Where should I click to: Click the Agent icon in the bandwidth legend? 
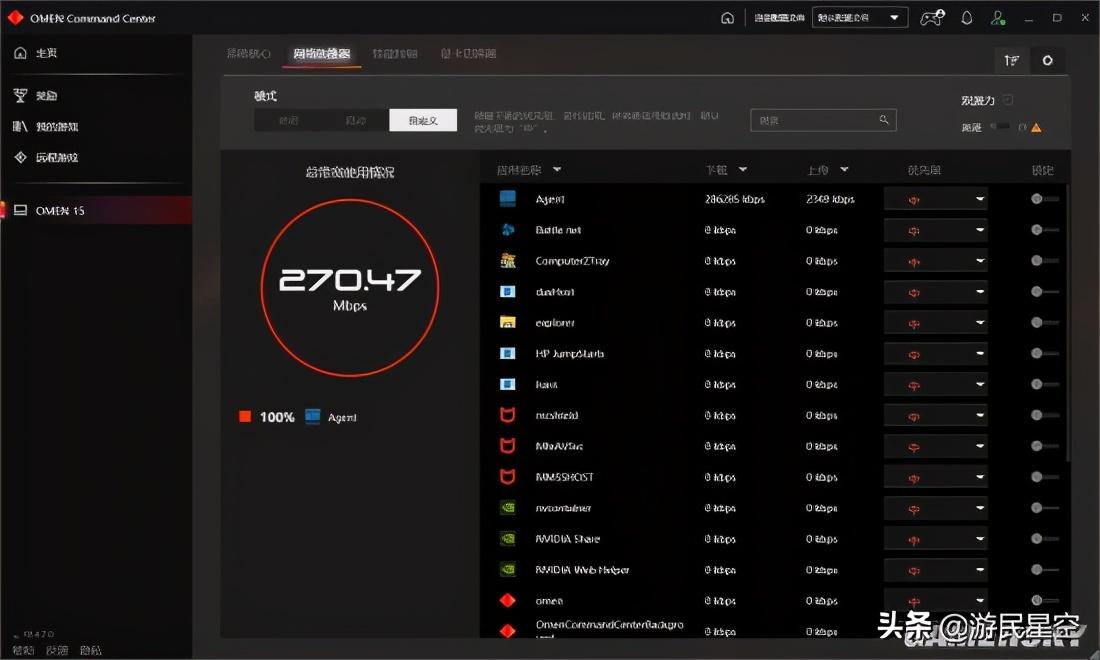point(313,417)
